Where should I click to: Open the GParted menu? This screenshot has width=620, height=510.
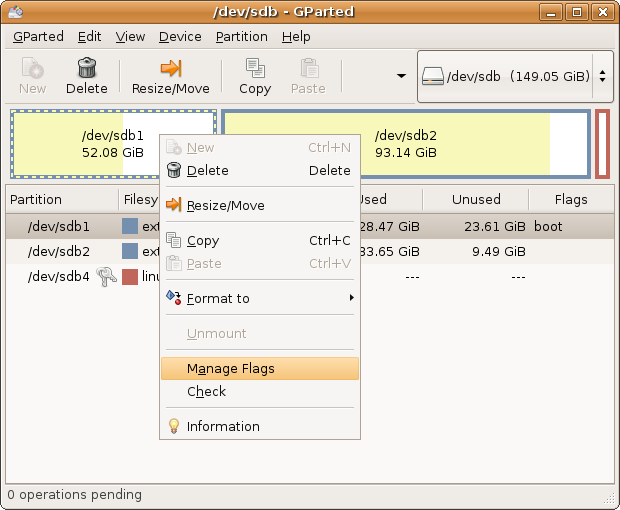click(38, 37)
